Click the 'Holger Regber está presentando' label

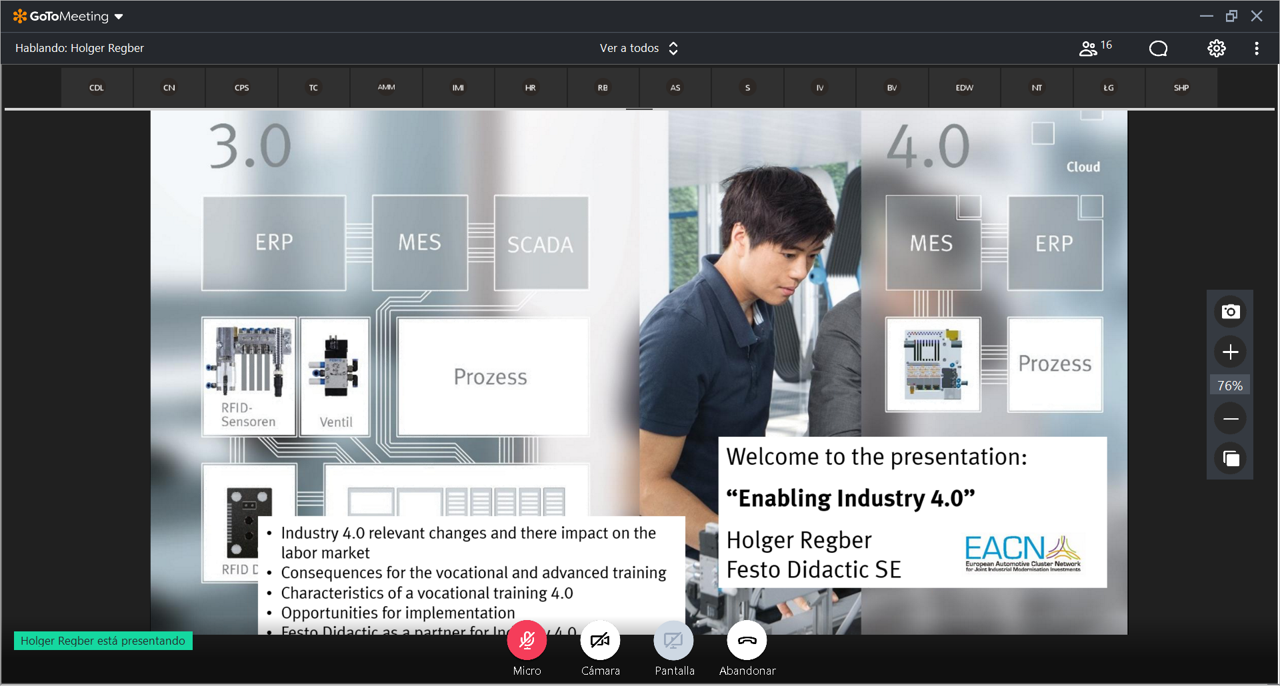(103, 641)
